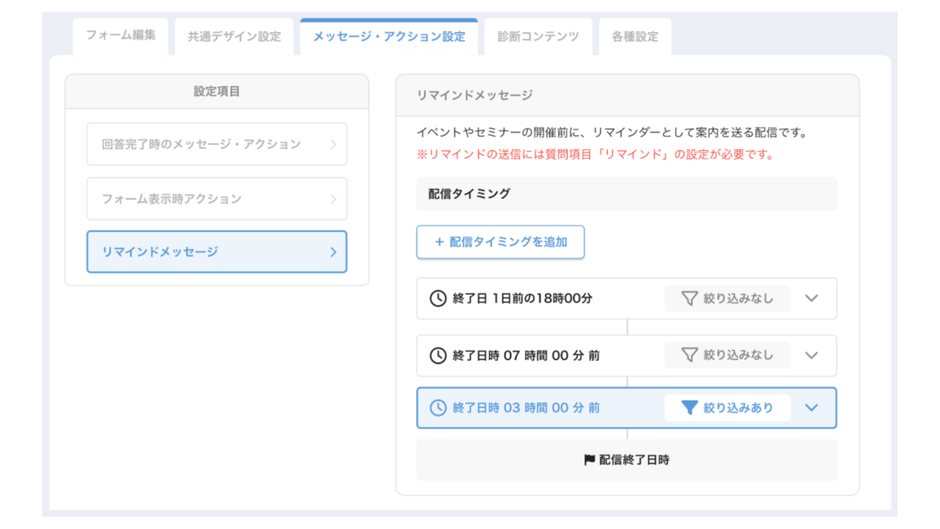Click funnel icon in second 絞り込みなし badge
The image size is (940, 529).
689,355
